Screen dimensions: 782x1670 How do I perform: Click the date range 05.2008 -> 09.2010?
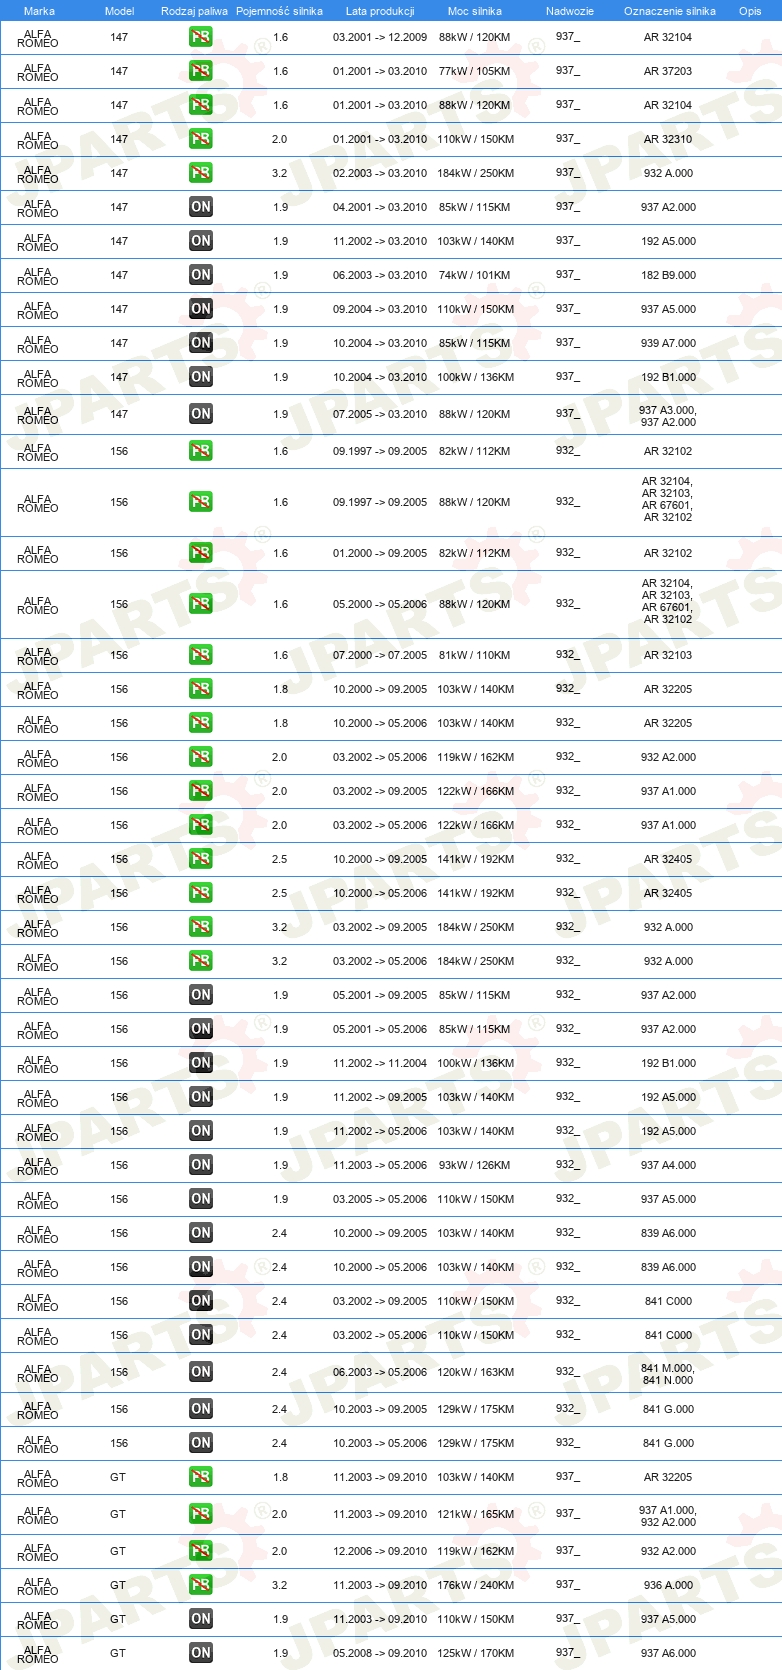pyautogui.click(x=380, y=1653)
